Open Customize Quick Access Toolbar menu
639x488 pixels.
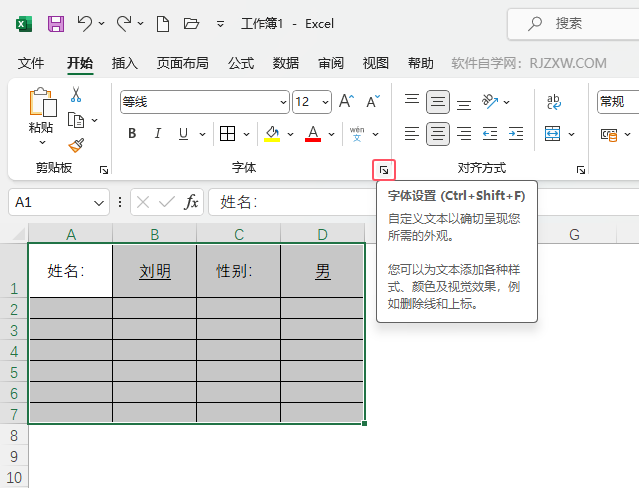[220, 24]
